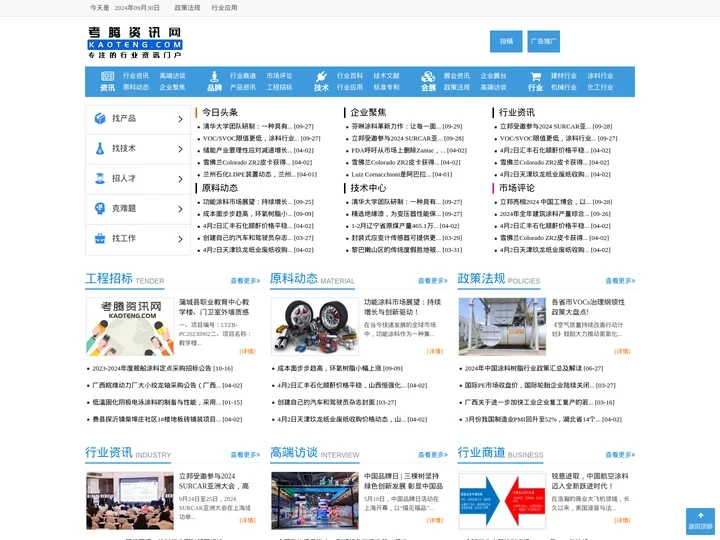Viewport: 720px width, 540px height.
Task: Click the 广告推广 button
Action: 543,41
